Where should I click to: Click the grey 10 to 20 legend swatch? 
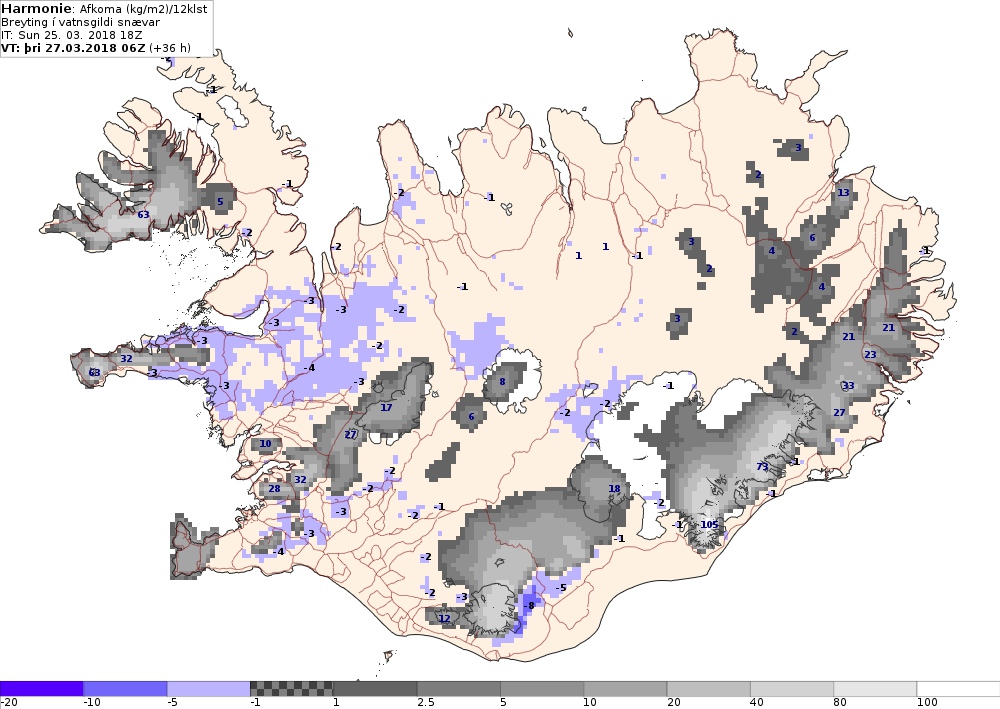[626, 689]
